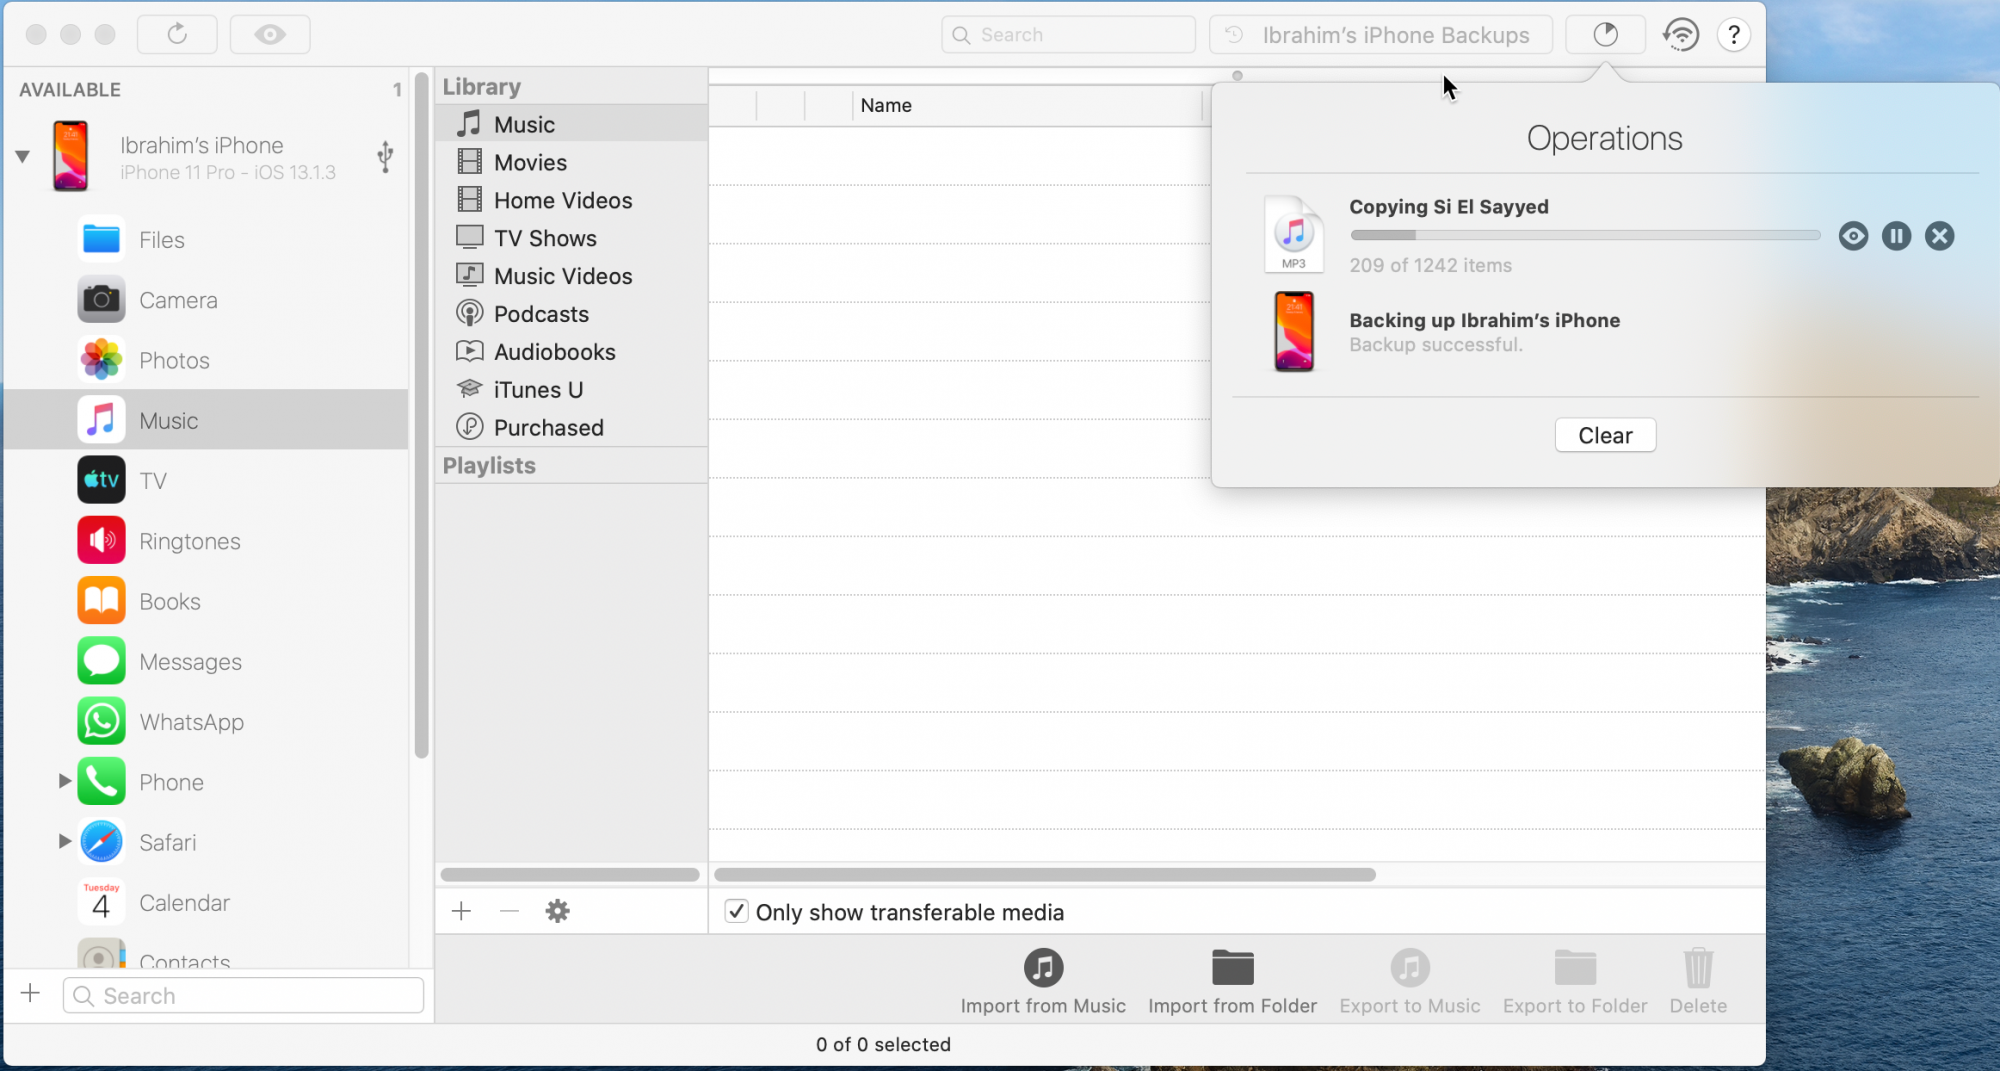Select Music in the Library list
This screenshot has height=1071, width=2000.
click(571, 124)
